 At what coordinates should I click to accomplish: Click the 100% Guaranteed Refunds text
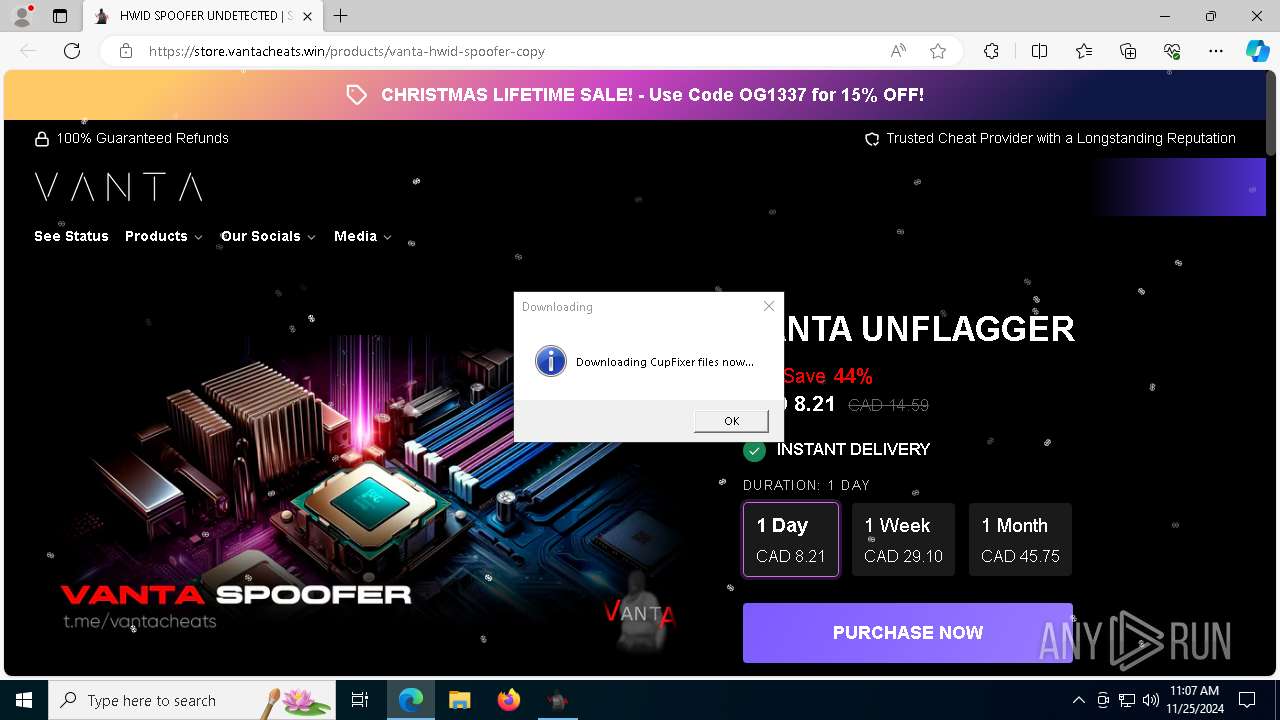pyautogui.click(x=142, y=138)
